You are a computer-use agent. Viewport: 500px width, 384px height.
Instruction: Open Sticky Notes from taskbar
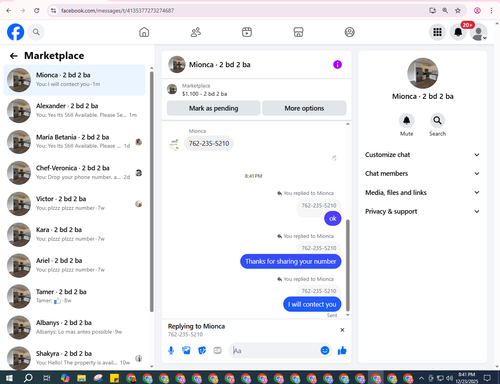click(x=114, y=378)
